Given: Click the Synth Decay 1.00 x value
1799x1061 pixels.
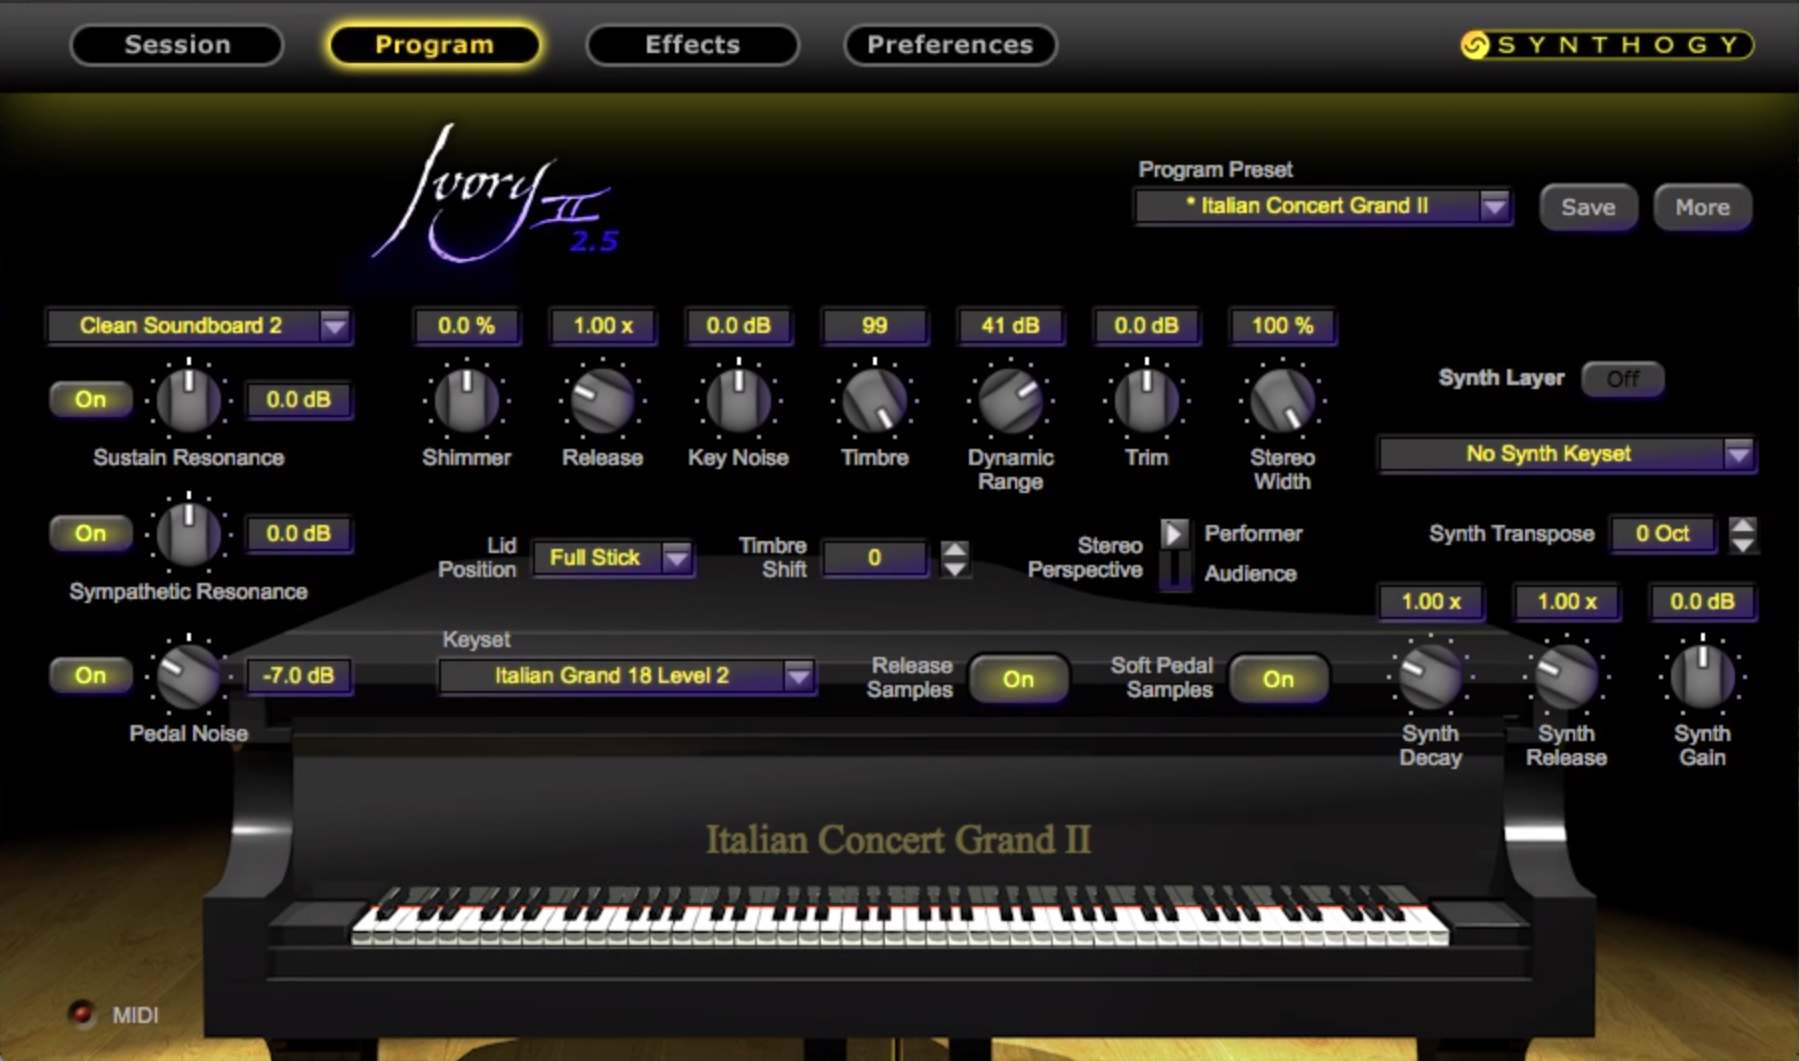Looking at the screenshot, I should (x=1430, y=602).
